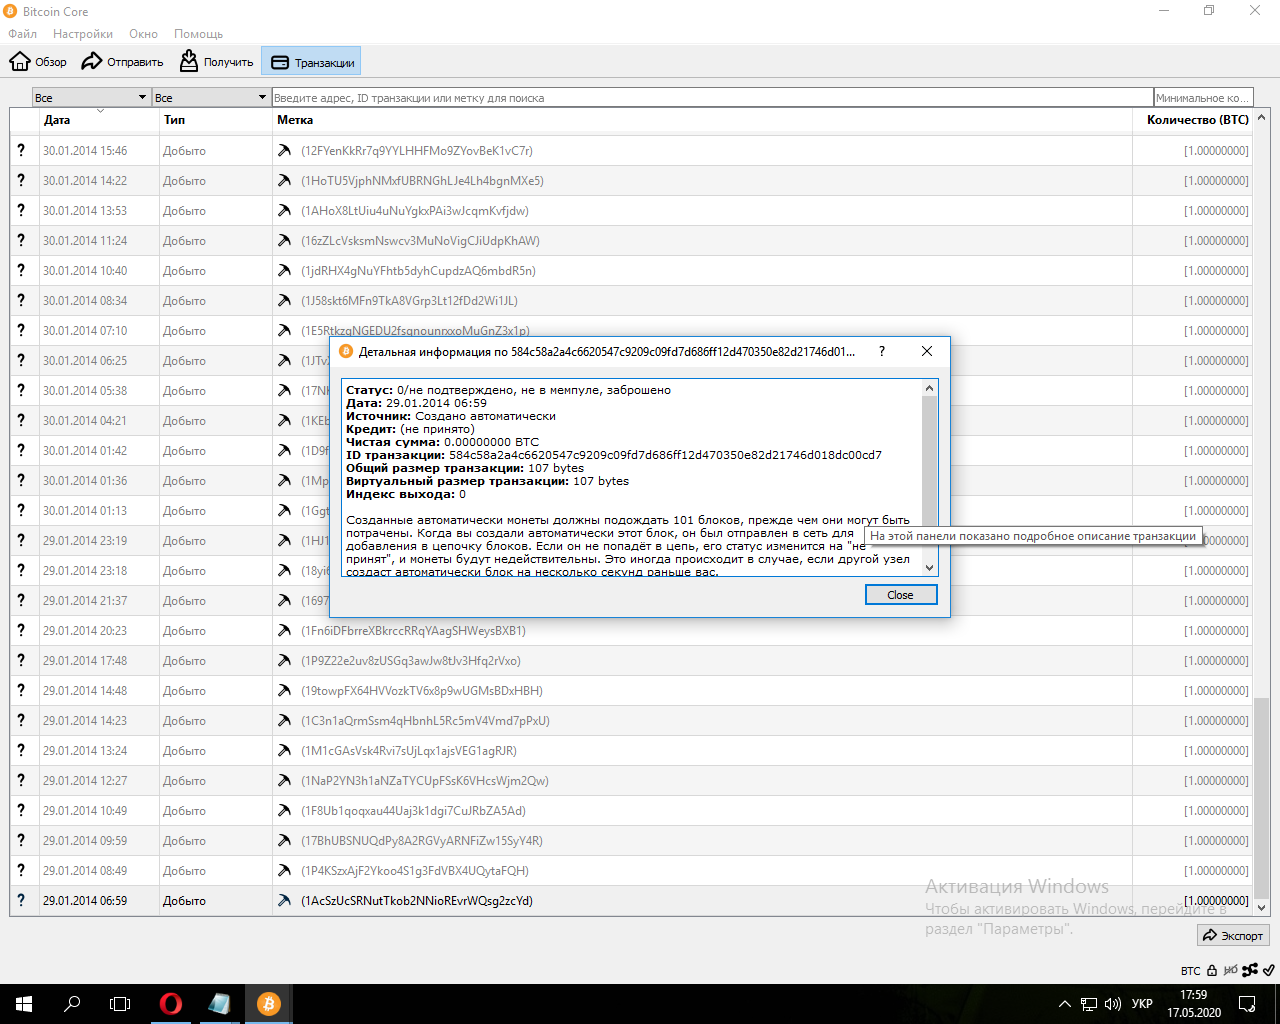The image size is (1280, 1024).
Task: Open the Окно menu
Action: pos(143,34)
